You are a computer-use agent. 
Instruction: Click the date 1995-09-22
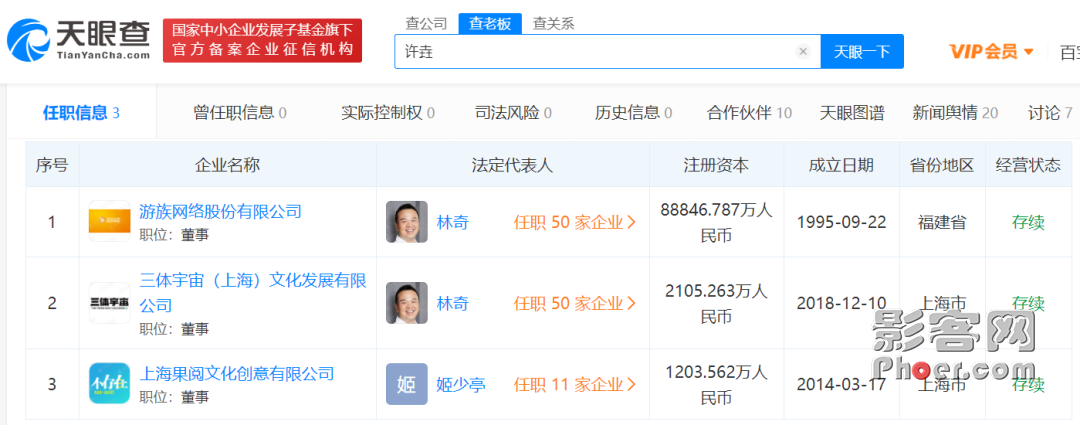coord(842,222)
